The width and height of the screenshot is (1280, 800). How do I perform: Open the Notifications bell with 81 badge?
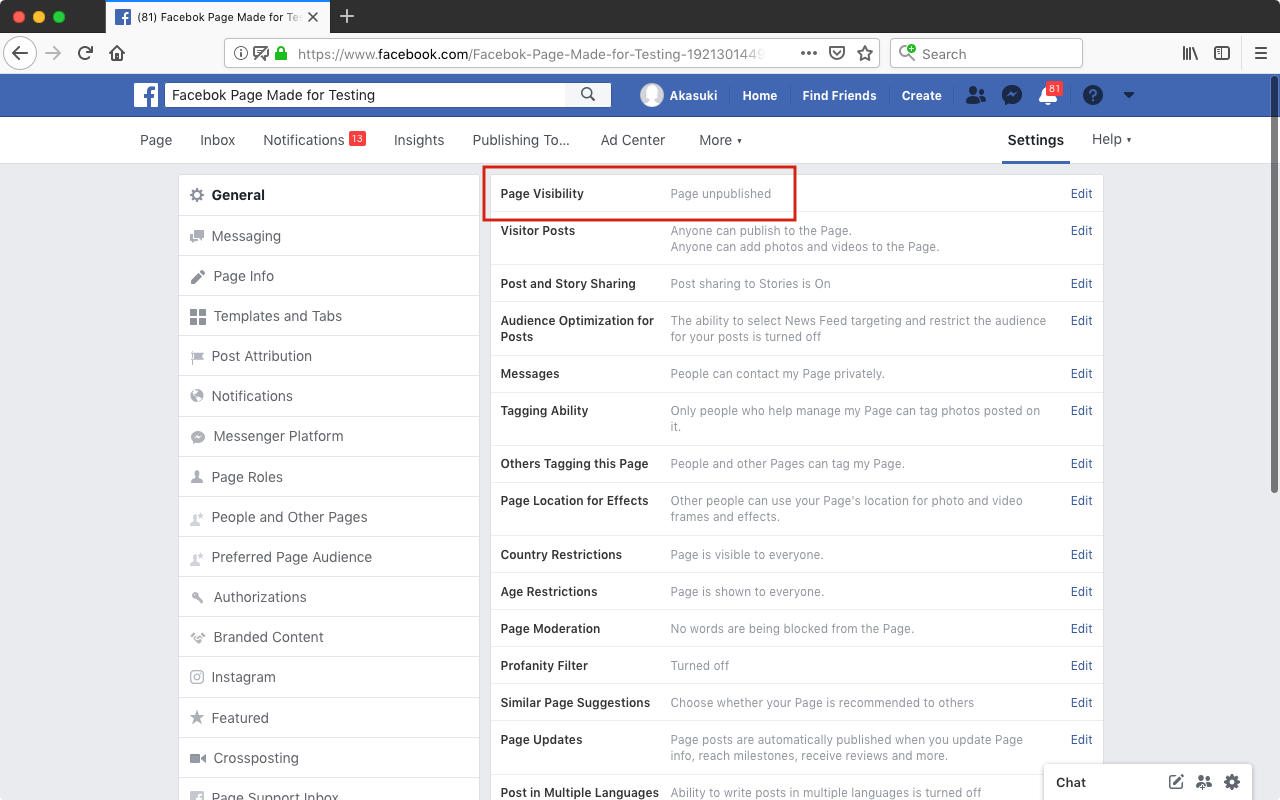tap(1048, 95)
